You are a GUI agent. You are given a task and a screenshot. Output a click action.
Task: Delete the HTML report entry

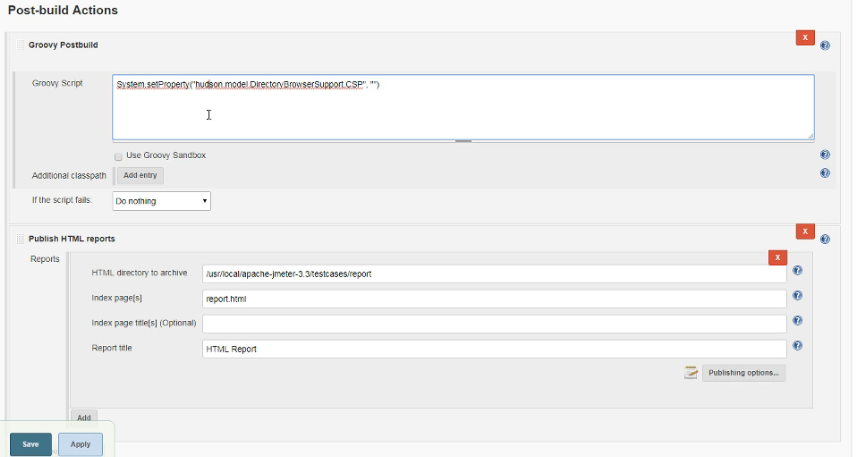(x=777, y=258)
